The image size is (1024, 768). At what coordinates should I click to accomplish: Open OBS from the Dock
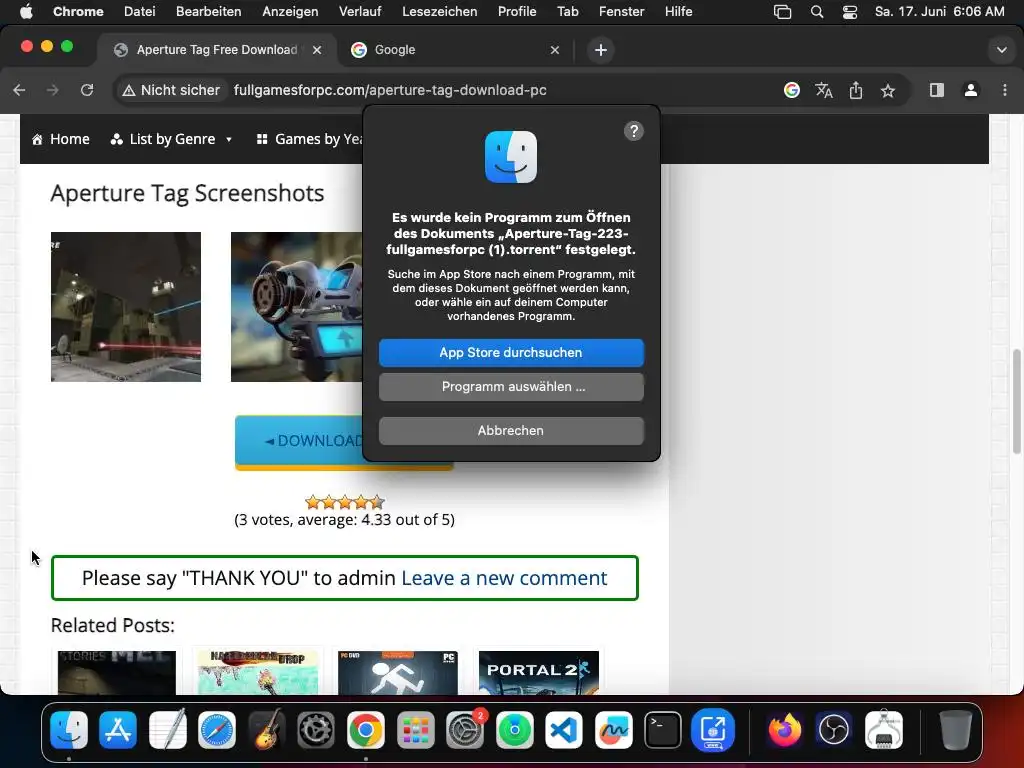coord(834,729)
